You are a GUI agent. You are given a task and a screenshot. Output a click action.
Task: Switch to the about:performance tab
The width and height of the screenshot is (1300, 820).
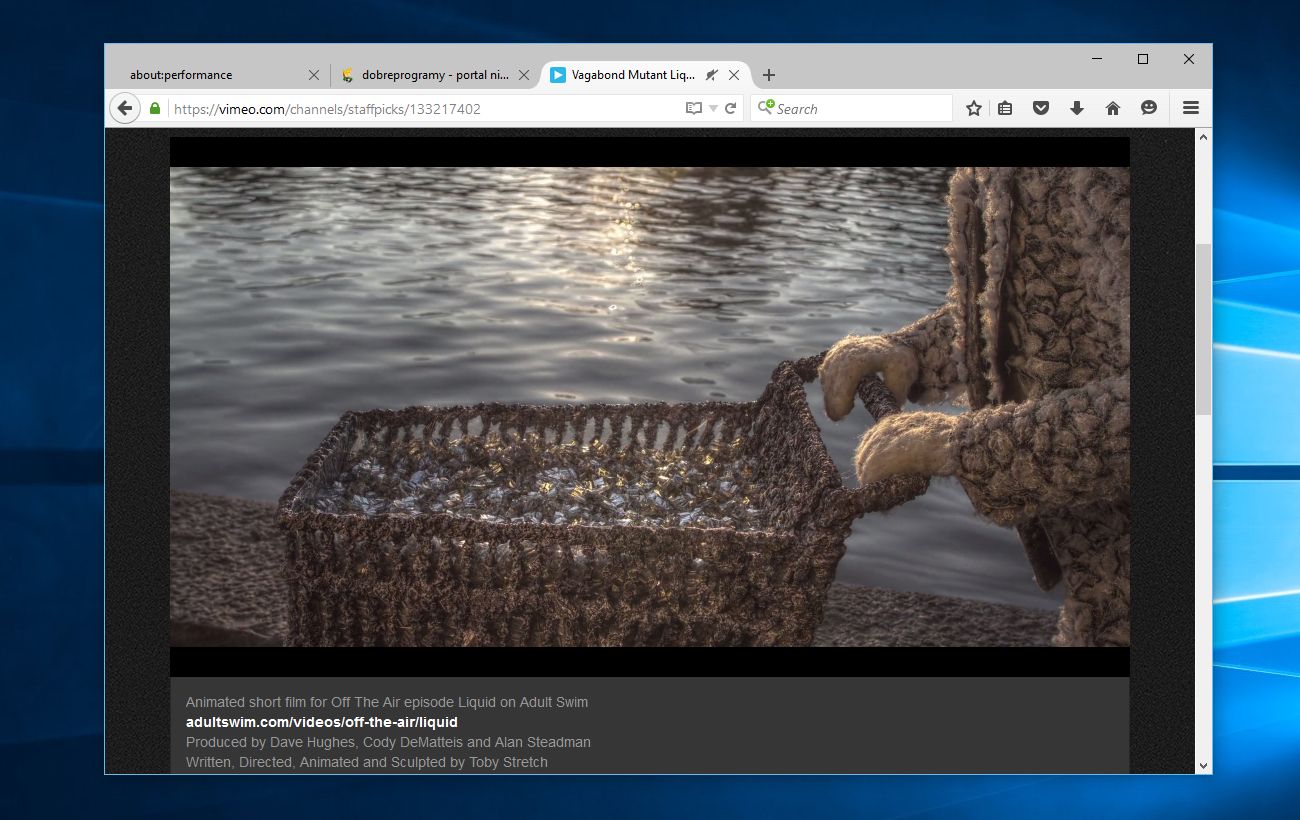(217, 75)
